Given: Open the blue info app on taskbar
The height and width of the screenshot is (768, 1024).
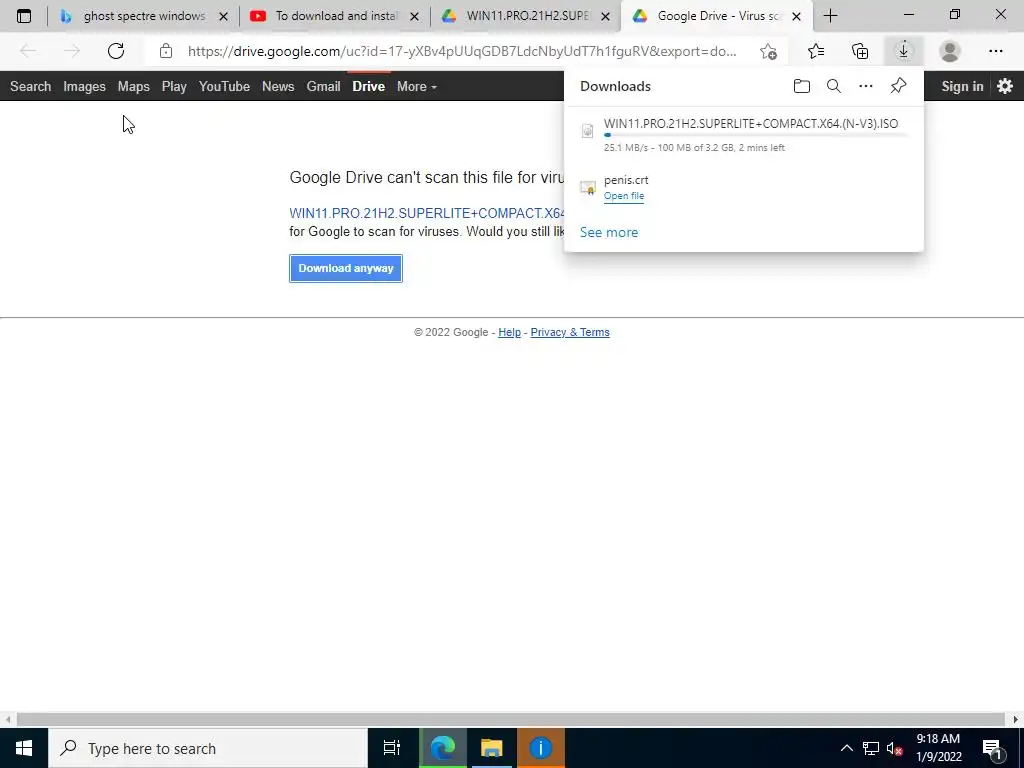Looking at the screenshot, I should point(541,748).
